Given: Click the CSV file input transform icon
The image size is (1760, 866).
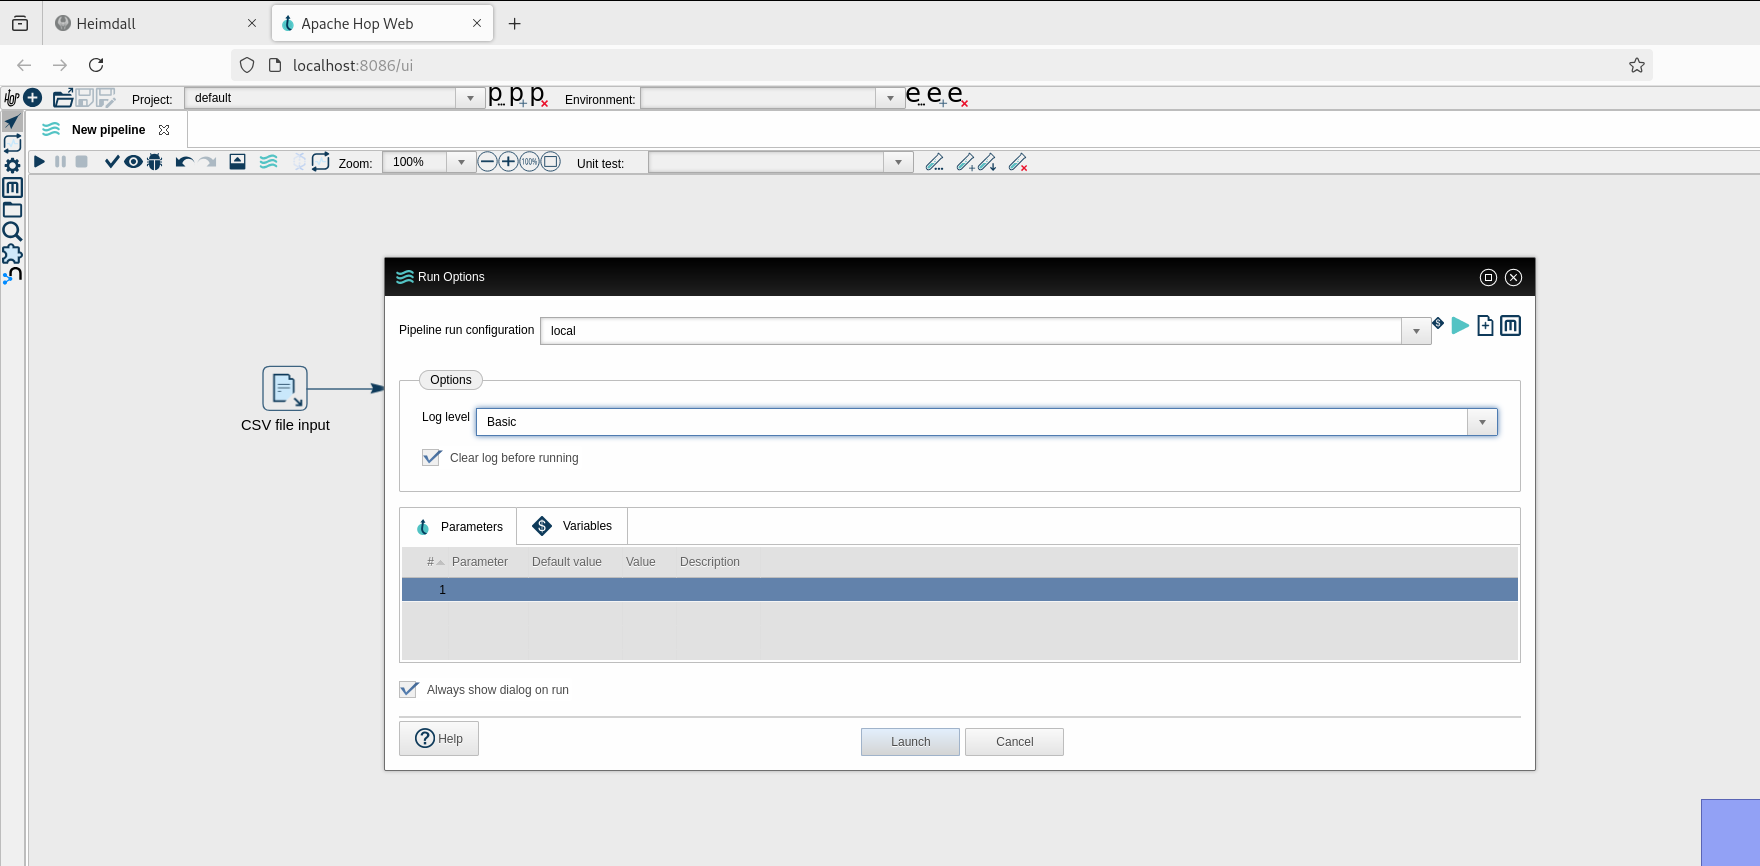Looking at the screenshot, I should pyautogui.click(x=285, y=388).
